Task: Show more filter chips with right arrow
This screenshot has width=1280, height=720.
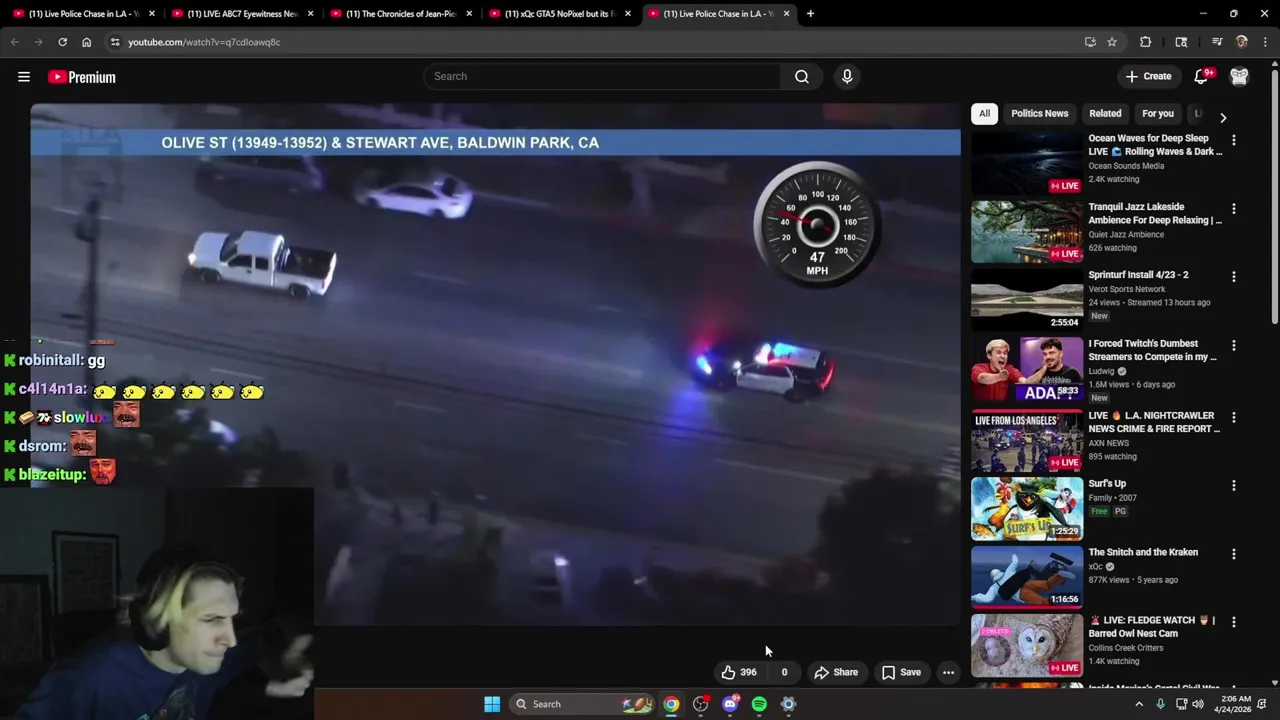Action: 1222,117
